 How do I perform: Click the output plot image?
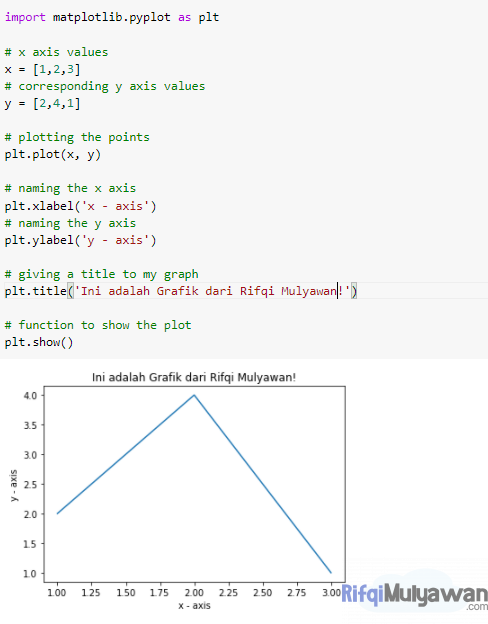point(179,491)
